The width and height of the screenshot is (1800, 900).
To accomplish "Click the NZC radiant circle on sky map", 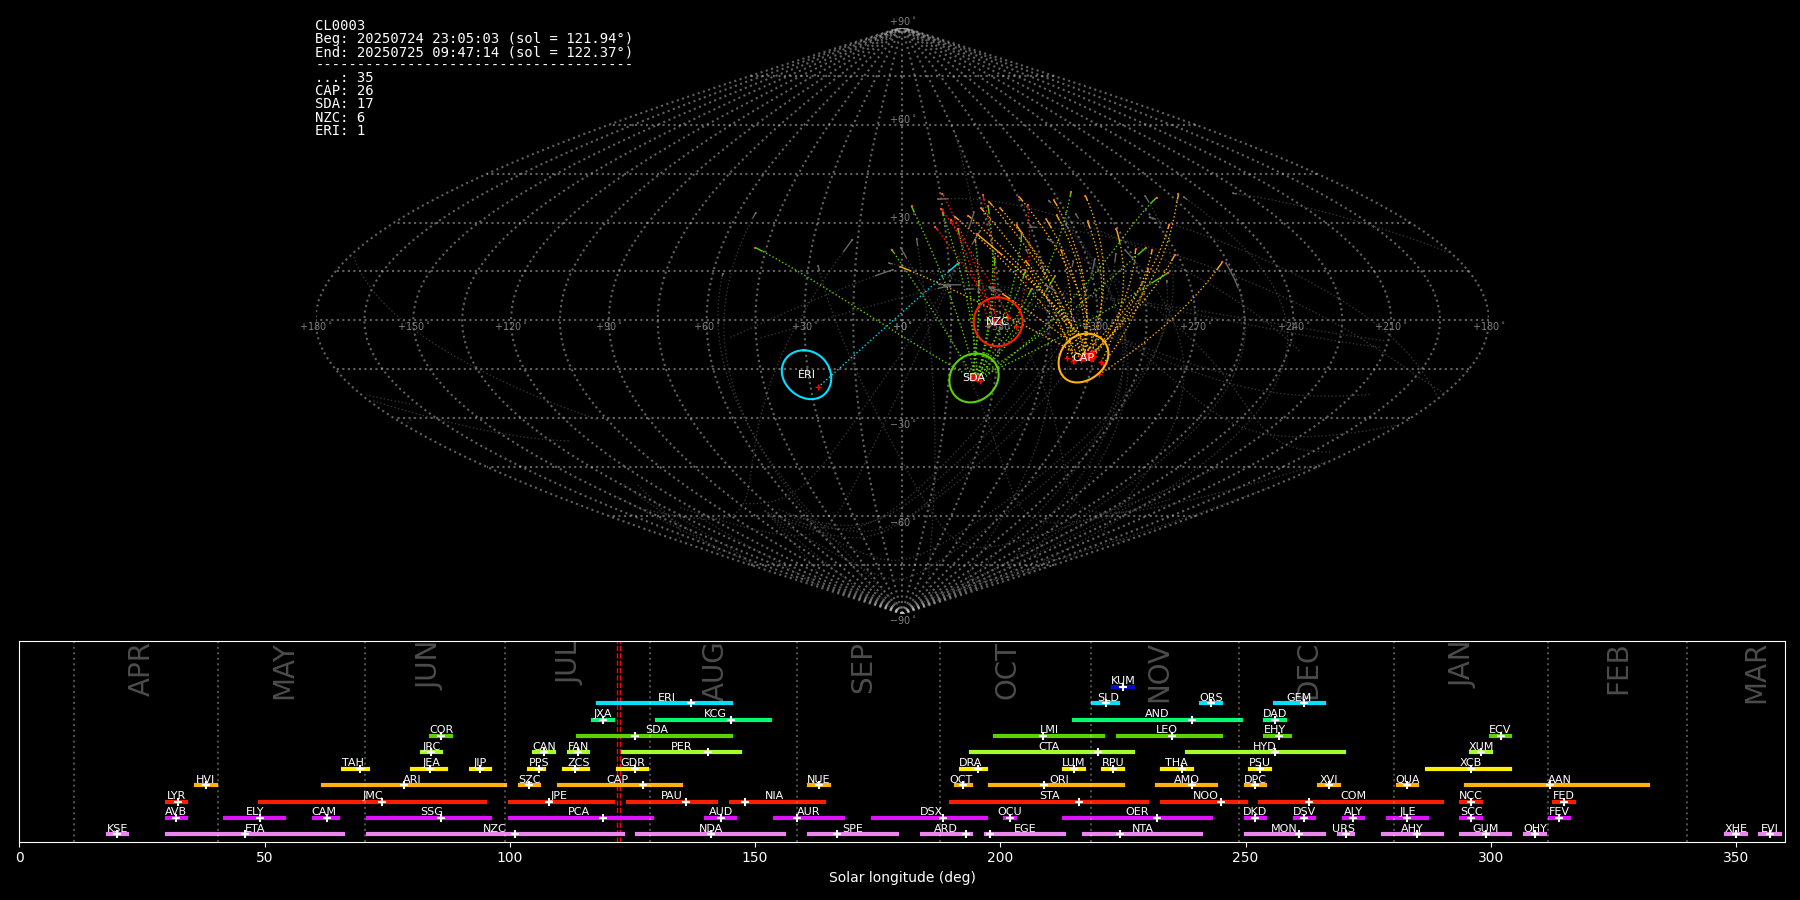I will point(998,322).
